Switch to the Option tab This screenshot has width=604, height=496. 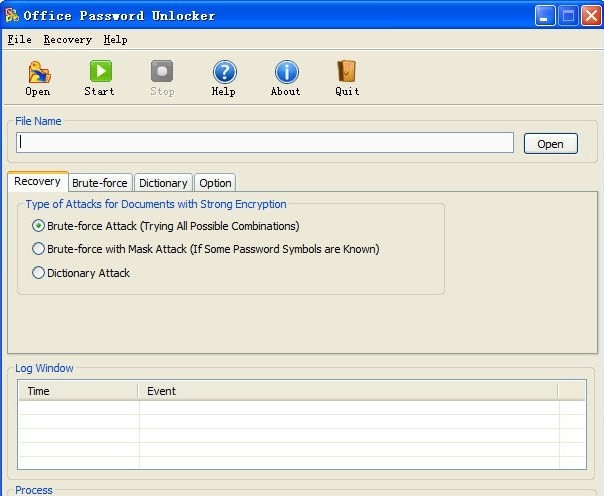tap(215, 183)
